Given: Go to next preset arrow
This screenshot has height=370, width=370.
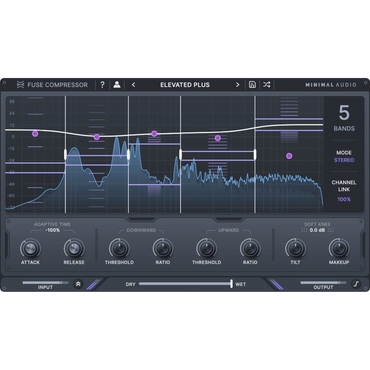Looking at the screenshot, I should tap(237, 85).
